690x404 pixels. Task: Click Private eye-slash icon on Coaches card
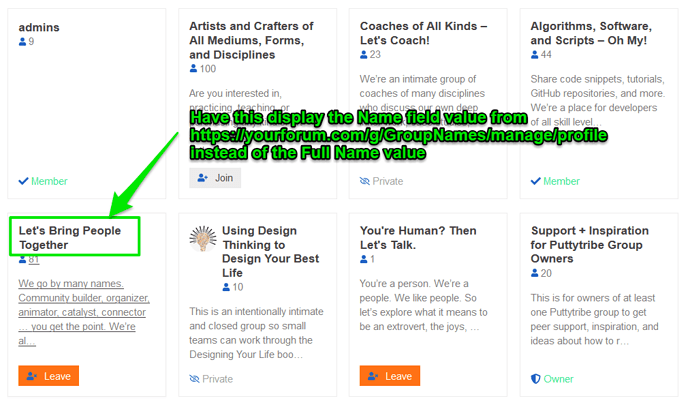coord(364,181)
